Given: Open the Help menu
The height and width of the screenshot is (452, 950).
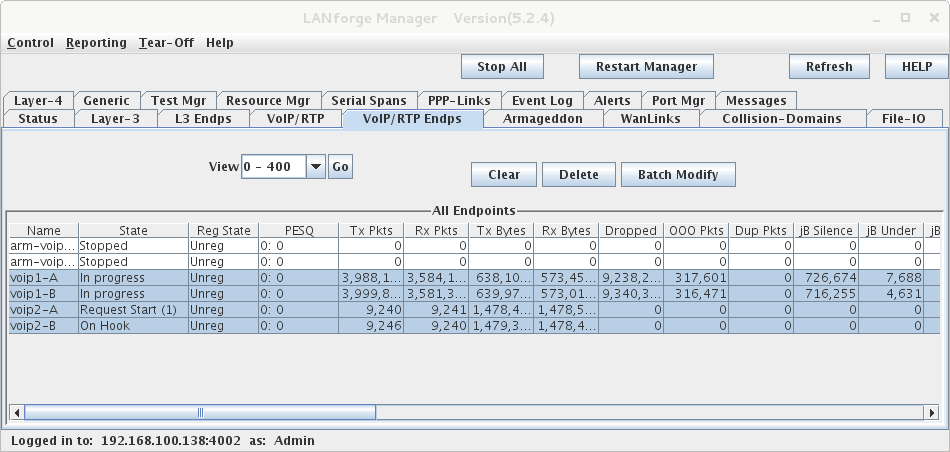Looking at the screenshot, I should point(219,43).
